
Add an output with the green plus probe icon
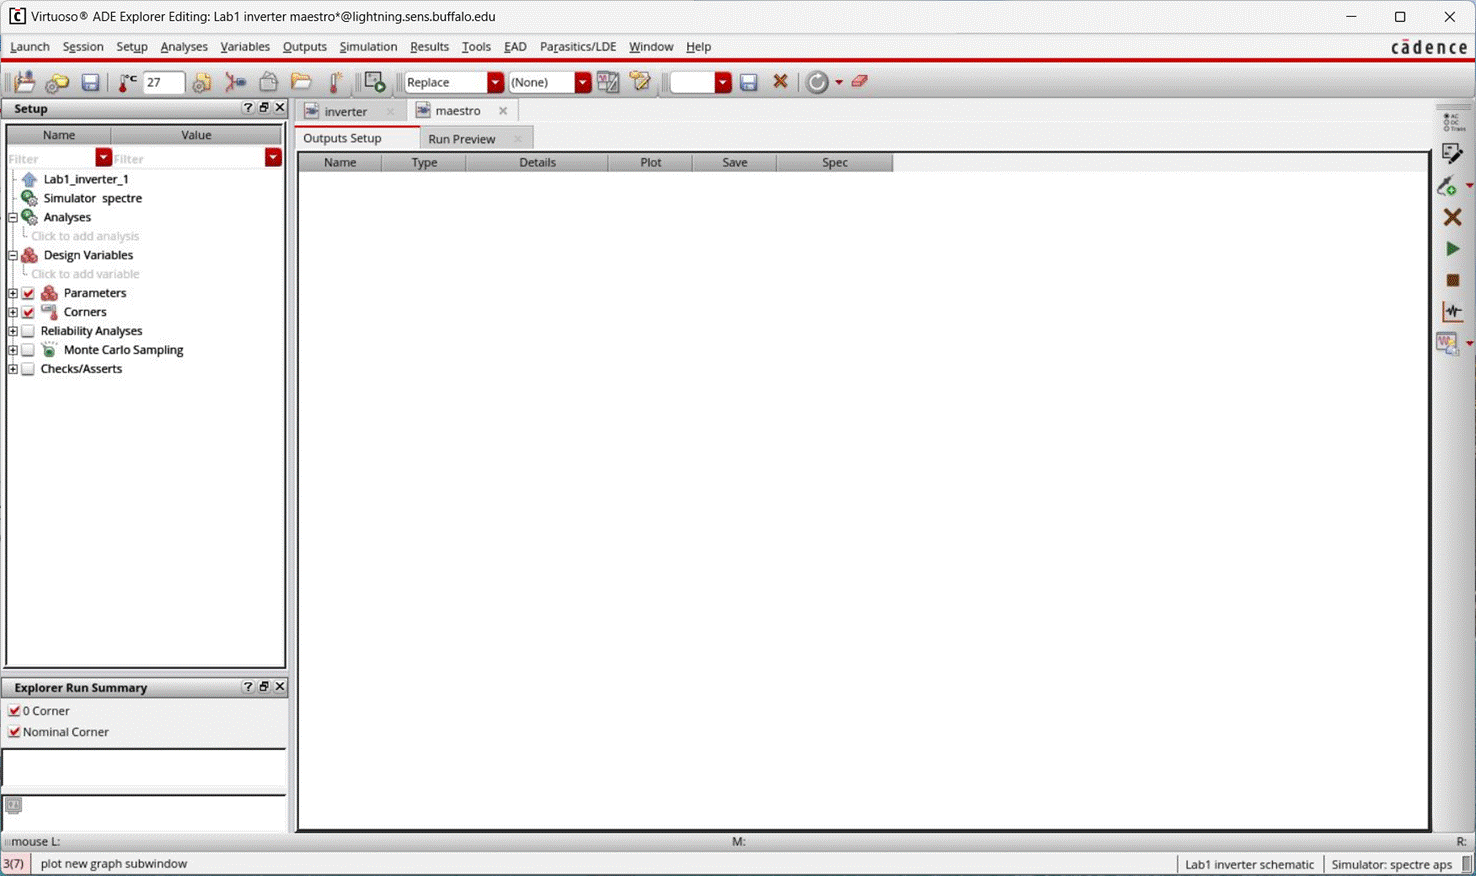pyautogui.click(x=1448, y=187)
